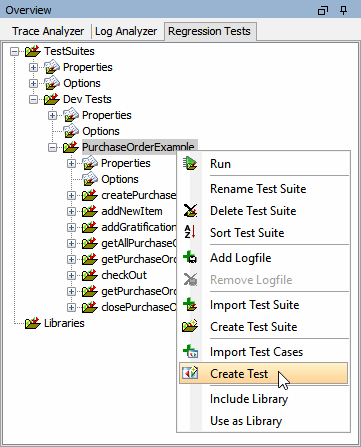Click the Delete Test Suite icon
Viewport: 361px width, 447px height.
190,211
